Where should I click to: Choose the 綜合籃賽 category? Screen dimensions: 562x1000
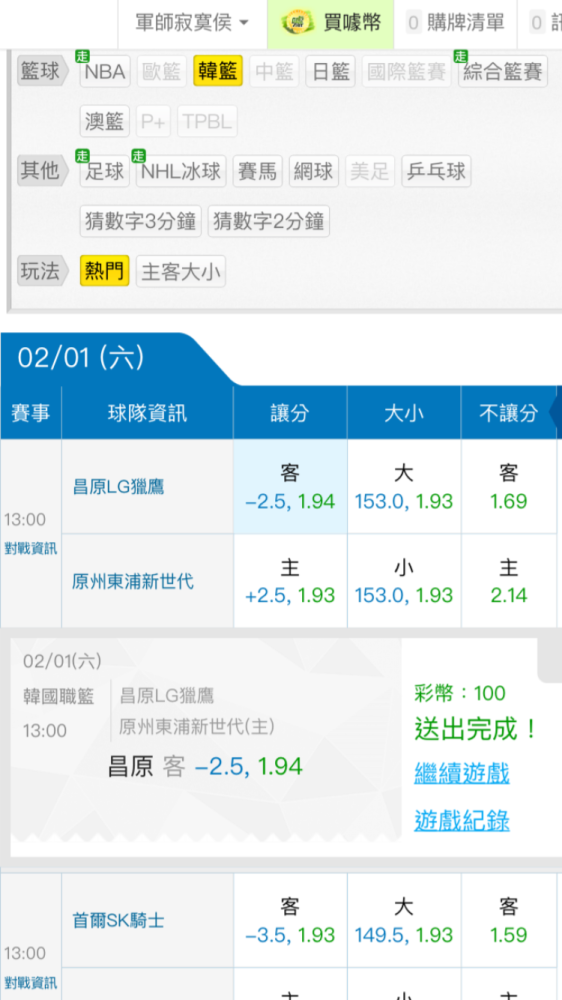coord(503,71)
